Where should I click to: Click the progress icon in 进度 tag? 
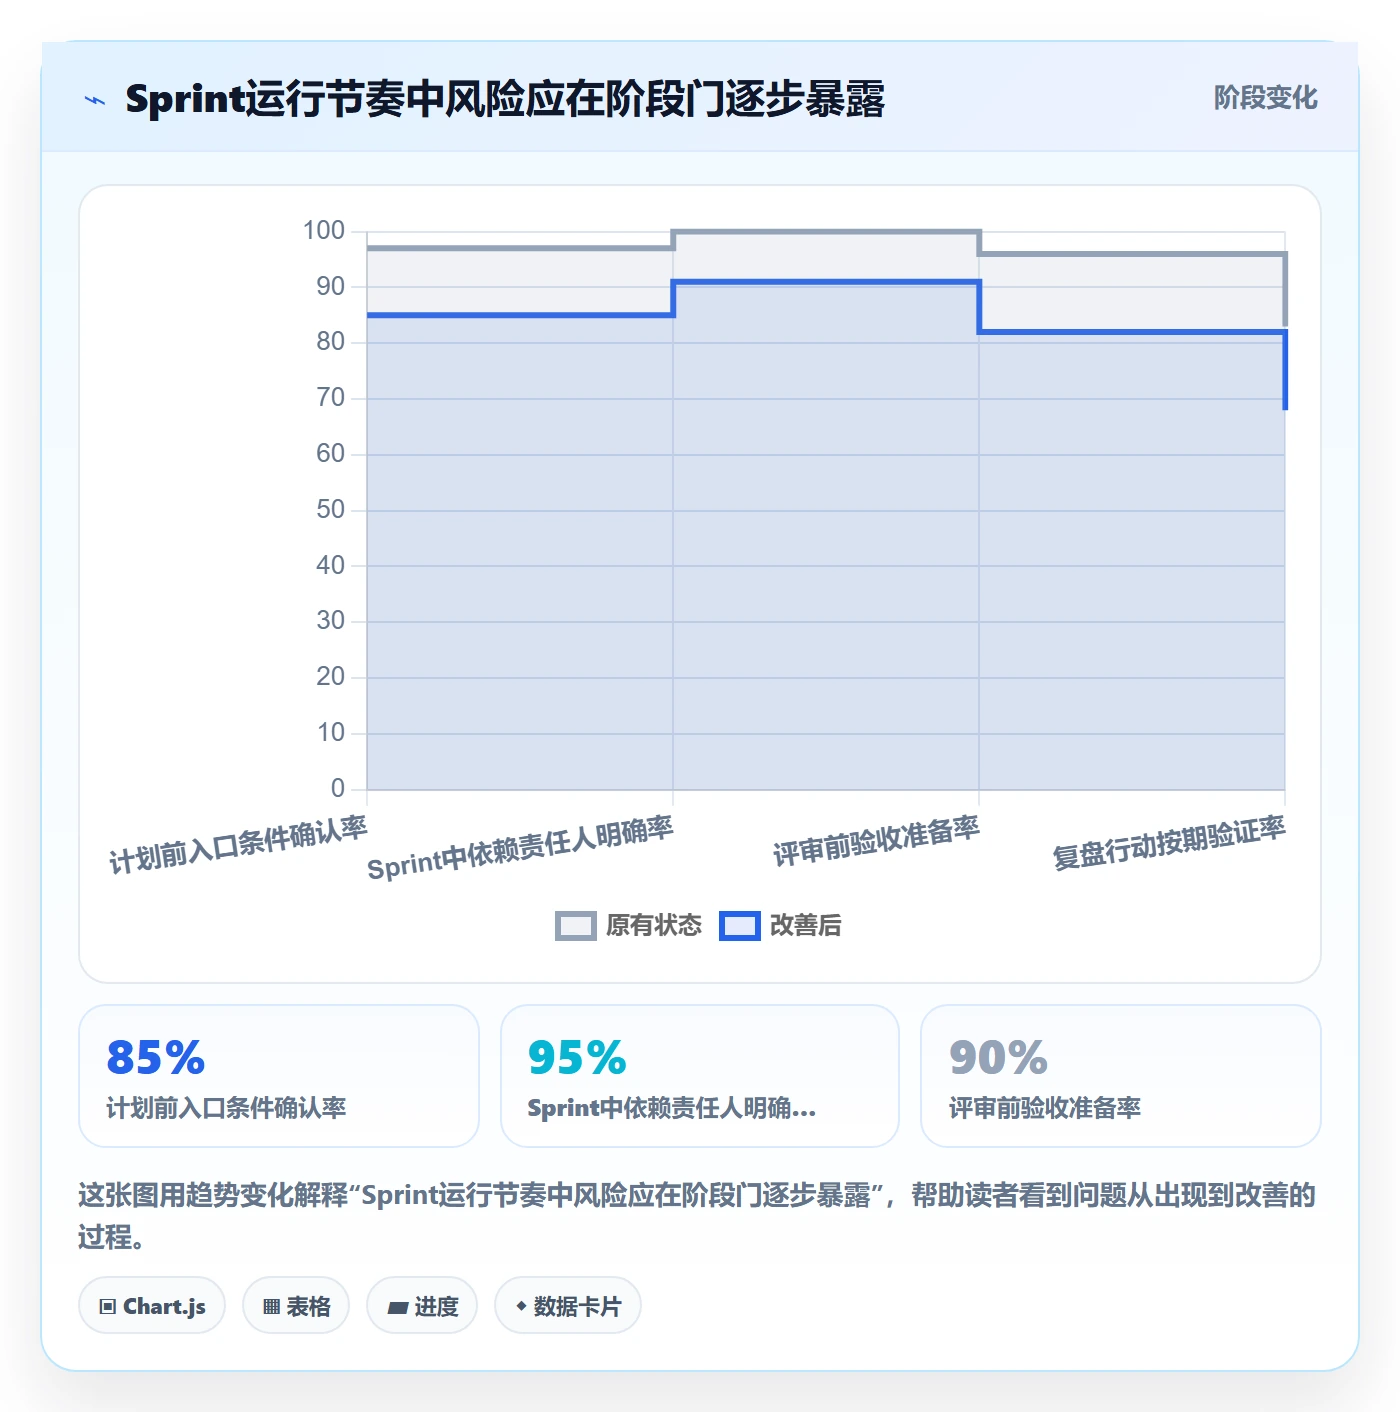[x=398, y=1307]
